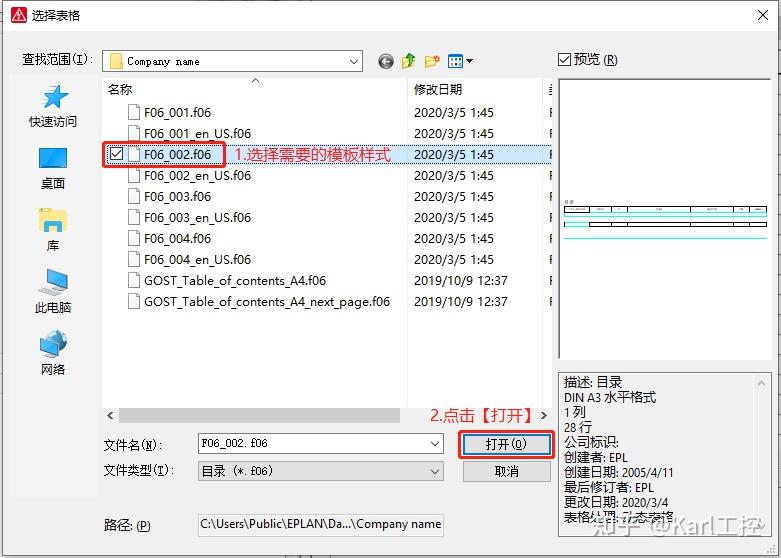Open Quick Access (快速访问) location
Image resolution: width=781 pixels, height=558 pixels.
point(53,106)
